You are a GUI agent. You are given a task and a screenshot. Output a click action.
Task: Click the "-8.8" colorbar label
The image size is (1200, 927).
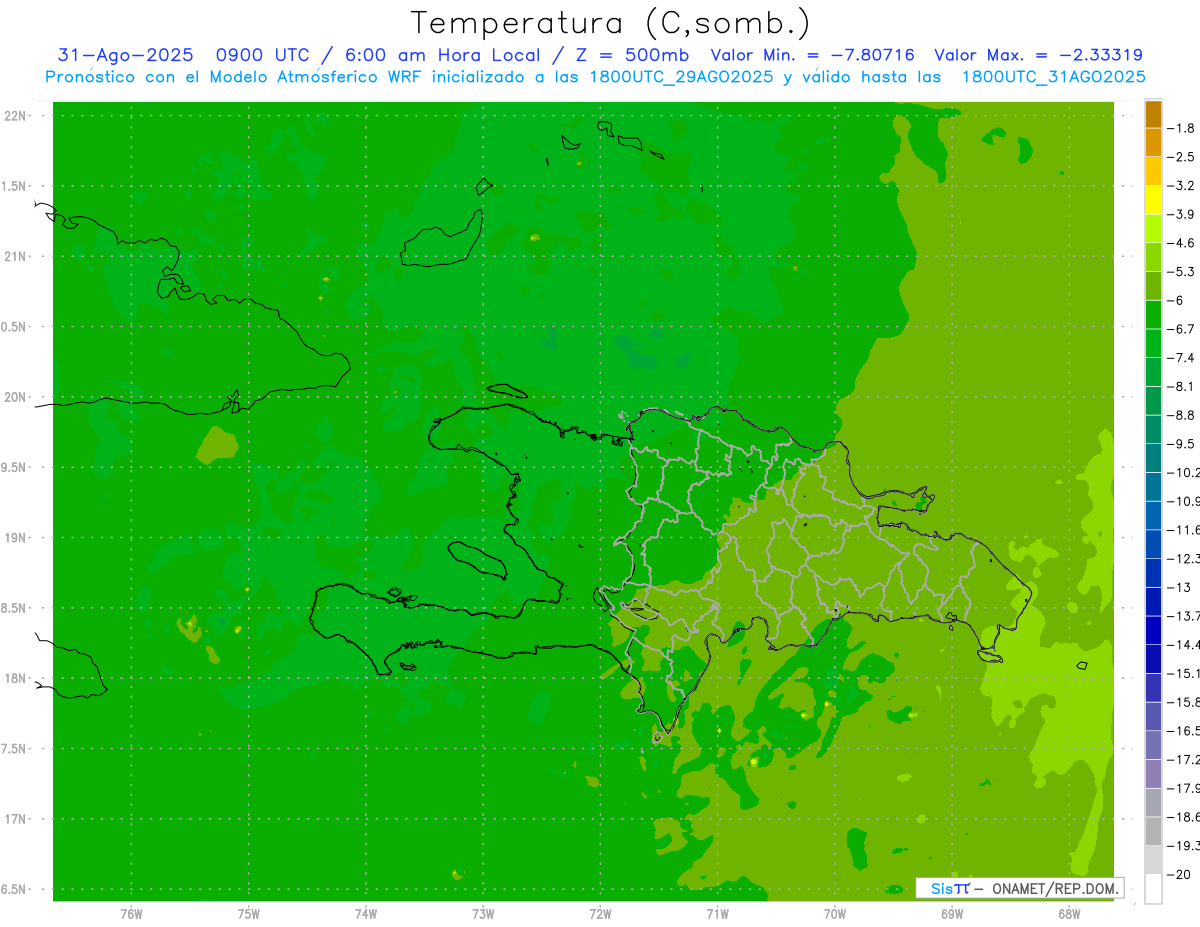click(x=1182, y=415)
